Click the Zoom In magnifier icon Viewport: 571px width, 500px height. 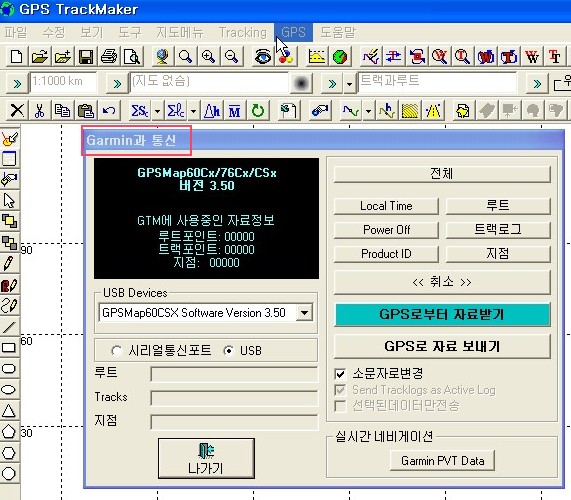tap(208, 57)
